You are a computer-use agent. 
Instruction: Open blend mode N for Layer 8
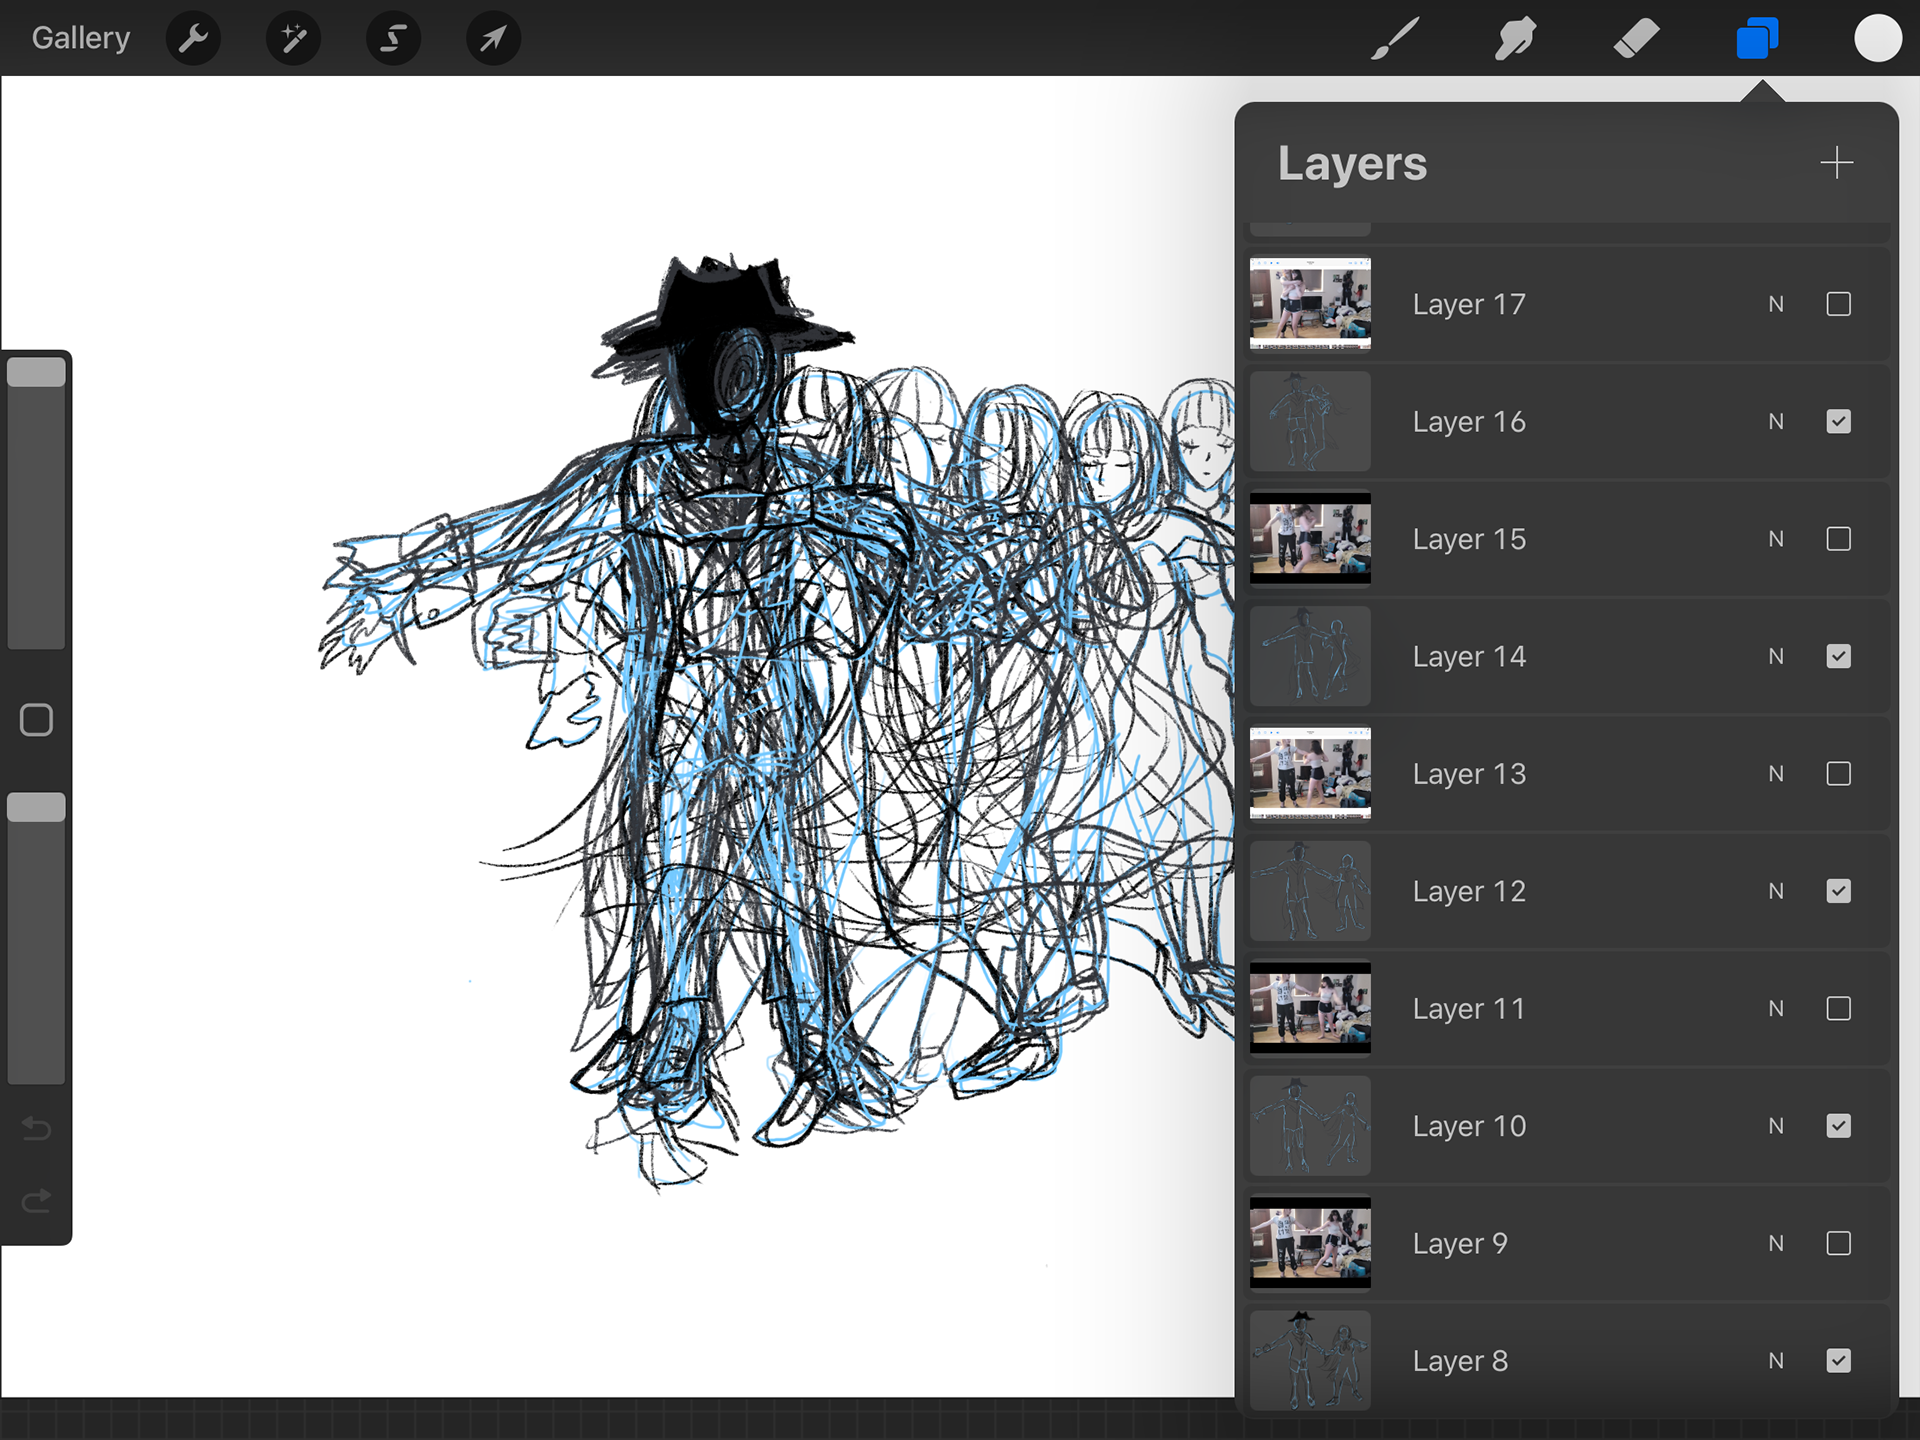coord(1776,1361)
